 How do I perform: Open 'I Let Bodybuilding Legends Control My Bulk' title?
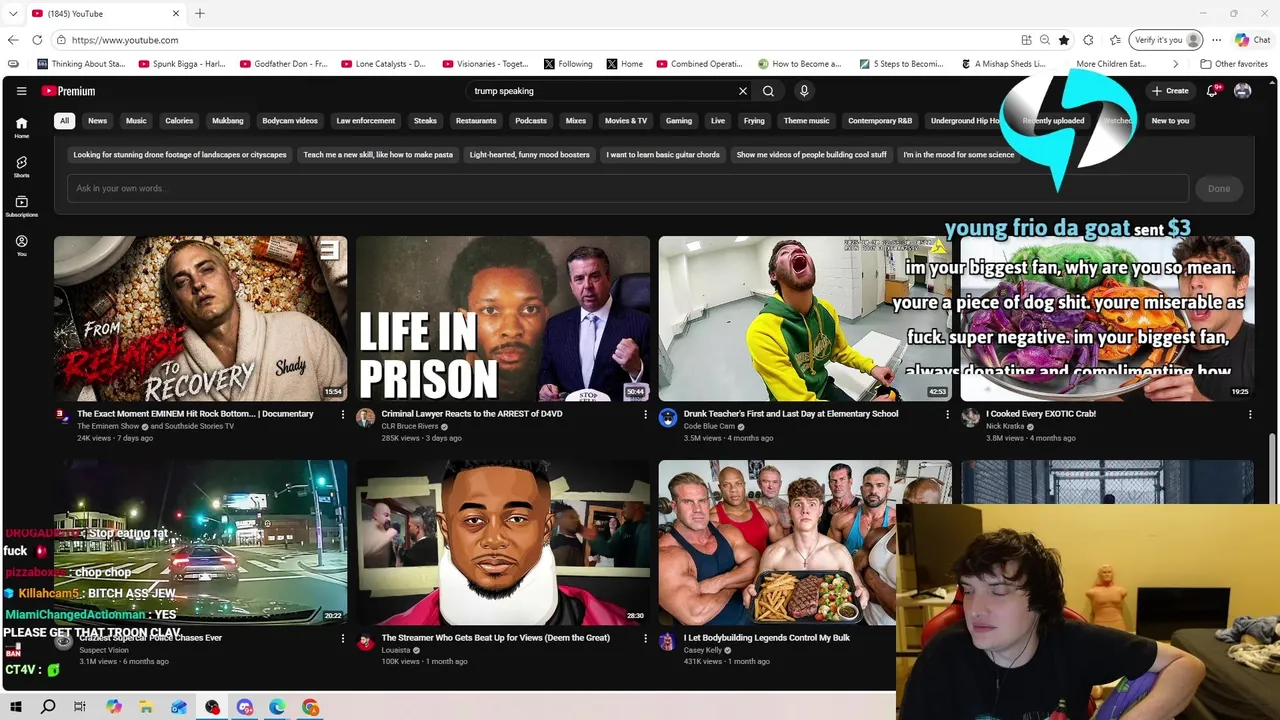767,638
